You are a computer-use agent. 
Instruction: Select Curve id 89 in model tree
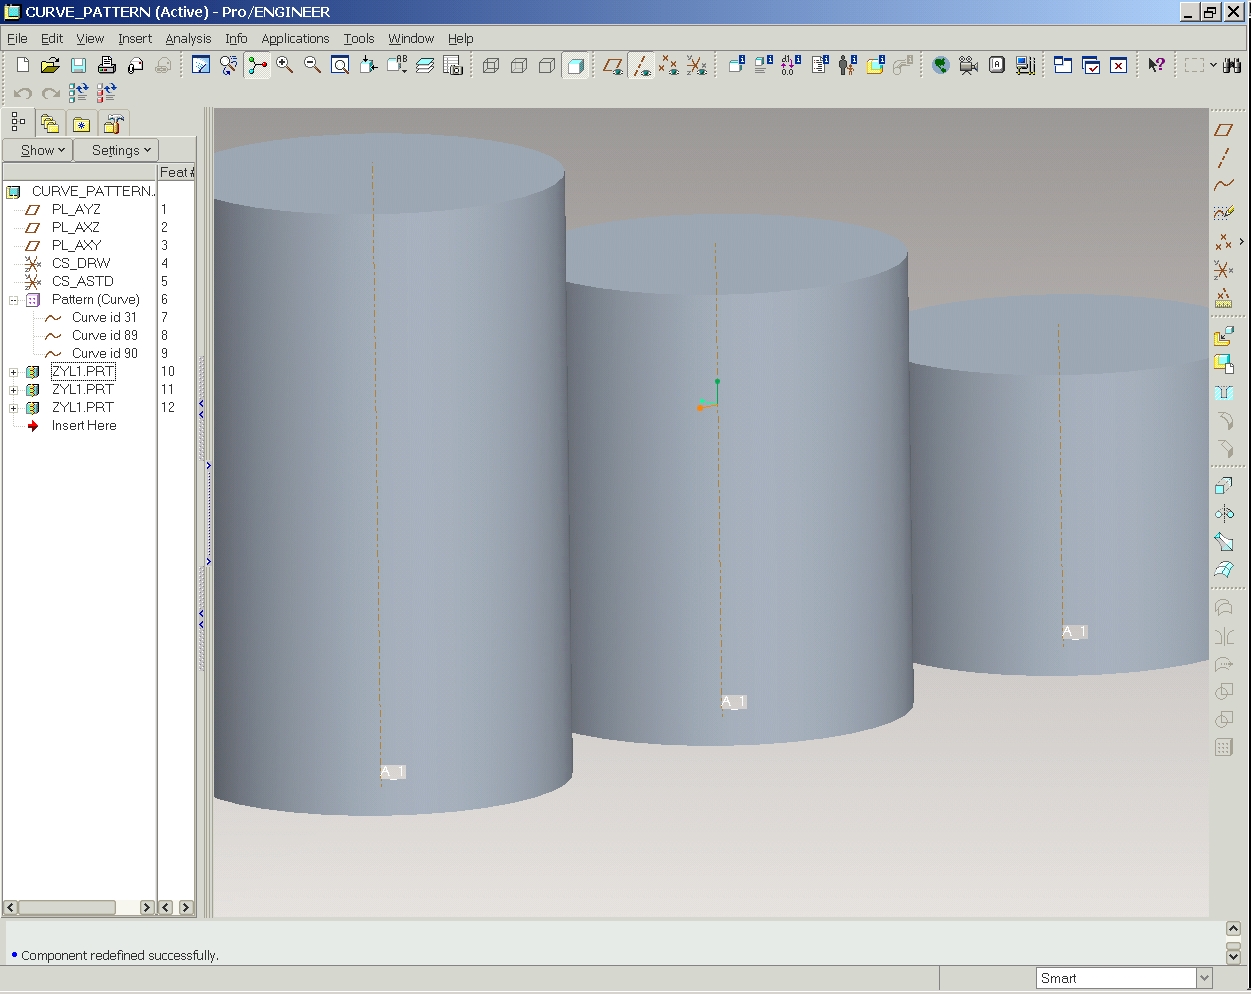tap(104, 335)
